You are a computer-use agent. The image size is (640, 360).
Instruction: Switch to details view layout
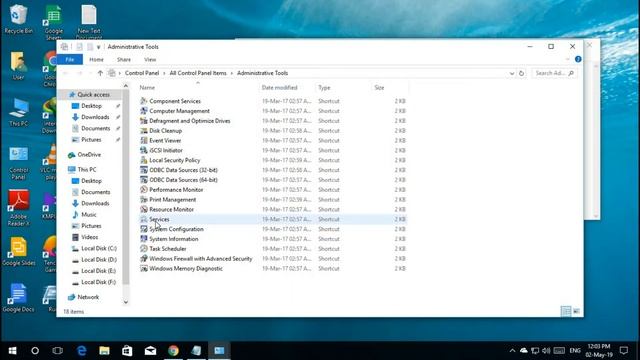click(566, 311)
